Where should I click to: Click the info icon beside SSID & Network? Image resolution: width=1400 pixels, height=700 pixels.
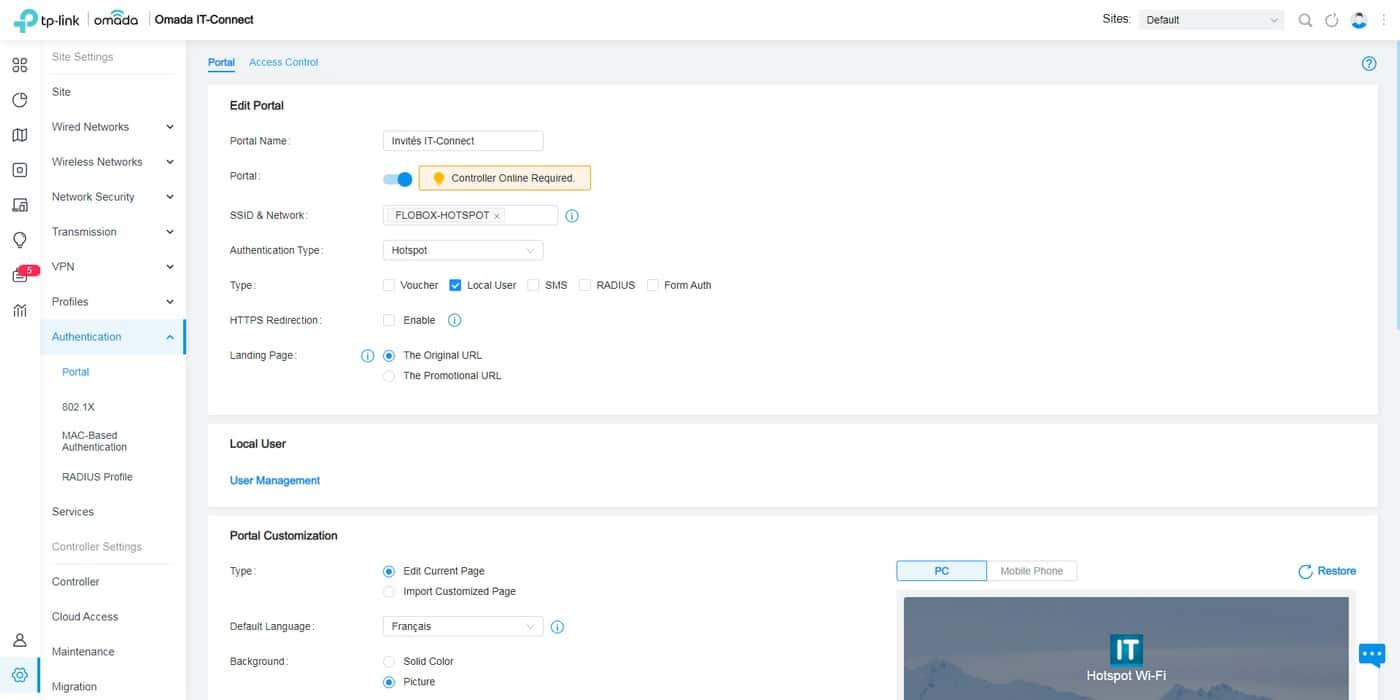[572, 216]
